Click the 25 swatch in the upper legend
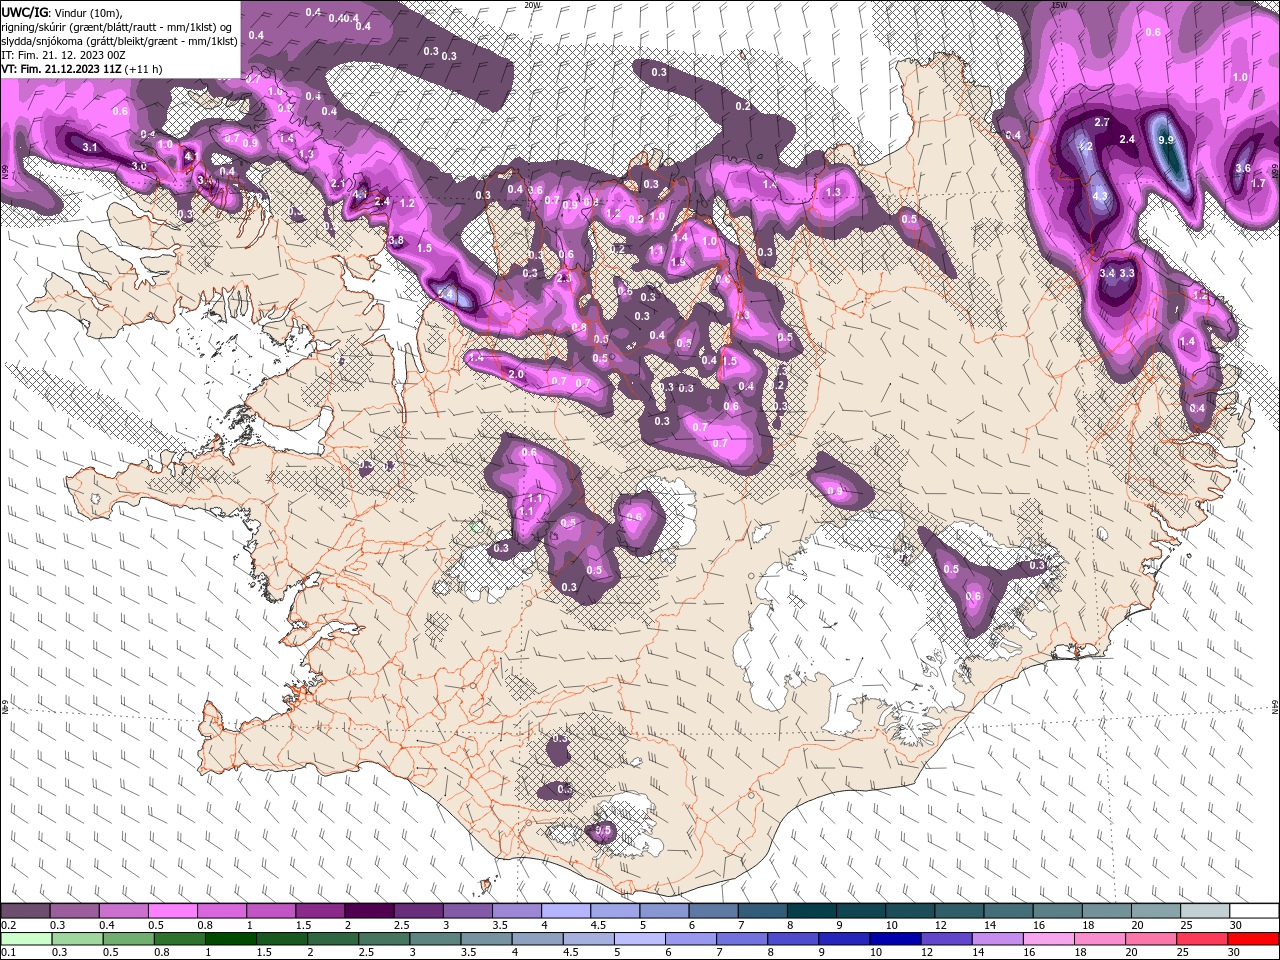1280x960 pixels. click(x=1205, y=911)
